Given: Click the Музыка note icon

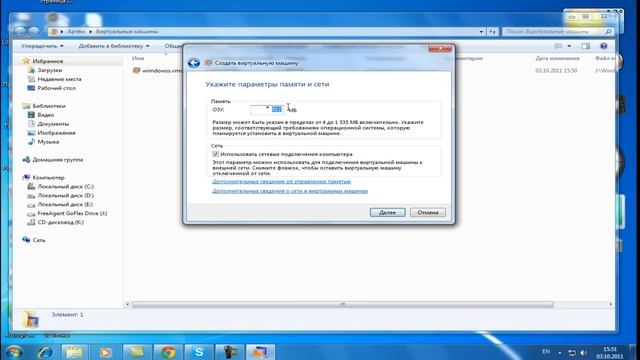Looking at the screenshot, I should (31, 142).
